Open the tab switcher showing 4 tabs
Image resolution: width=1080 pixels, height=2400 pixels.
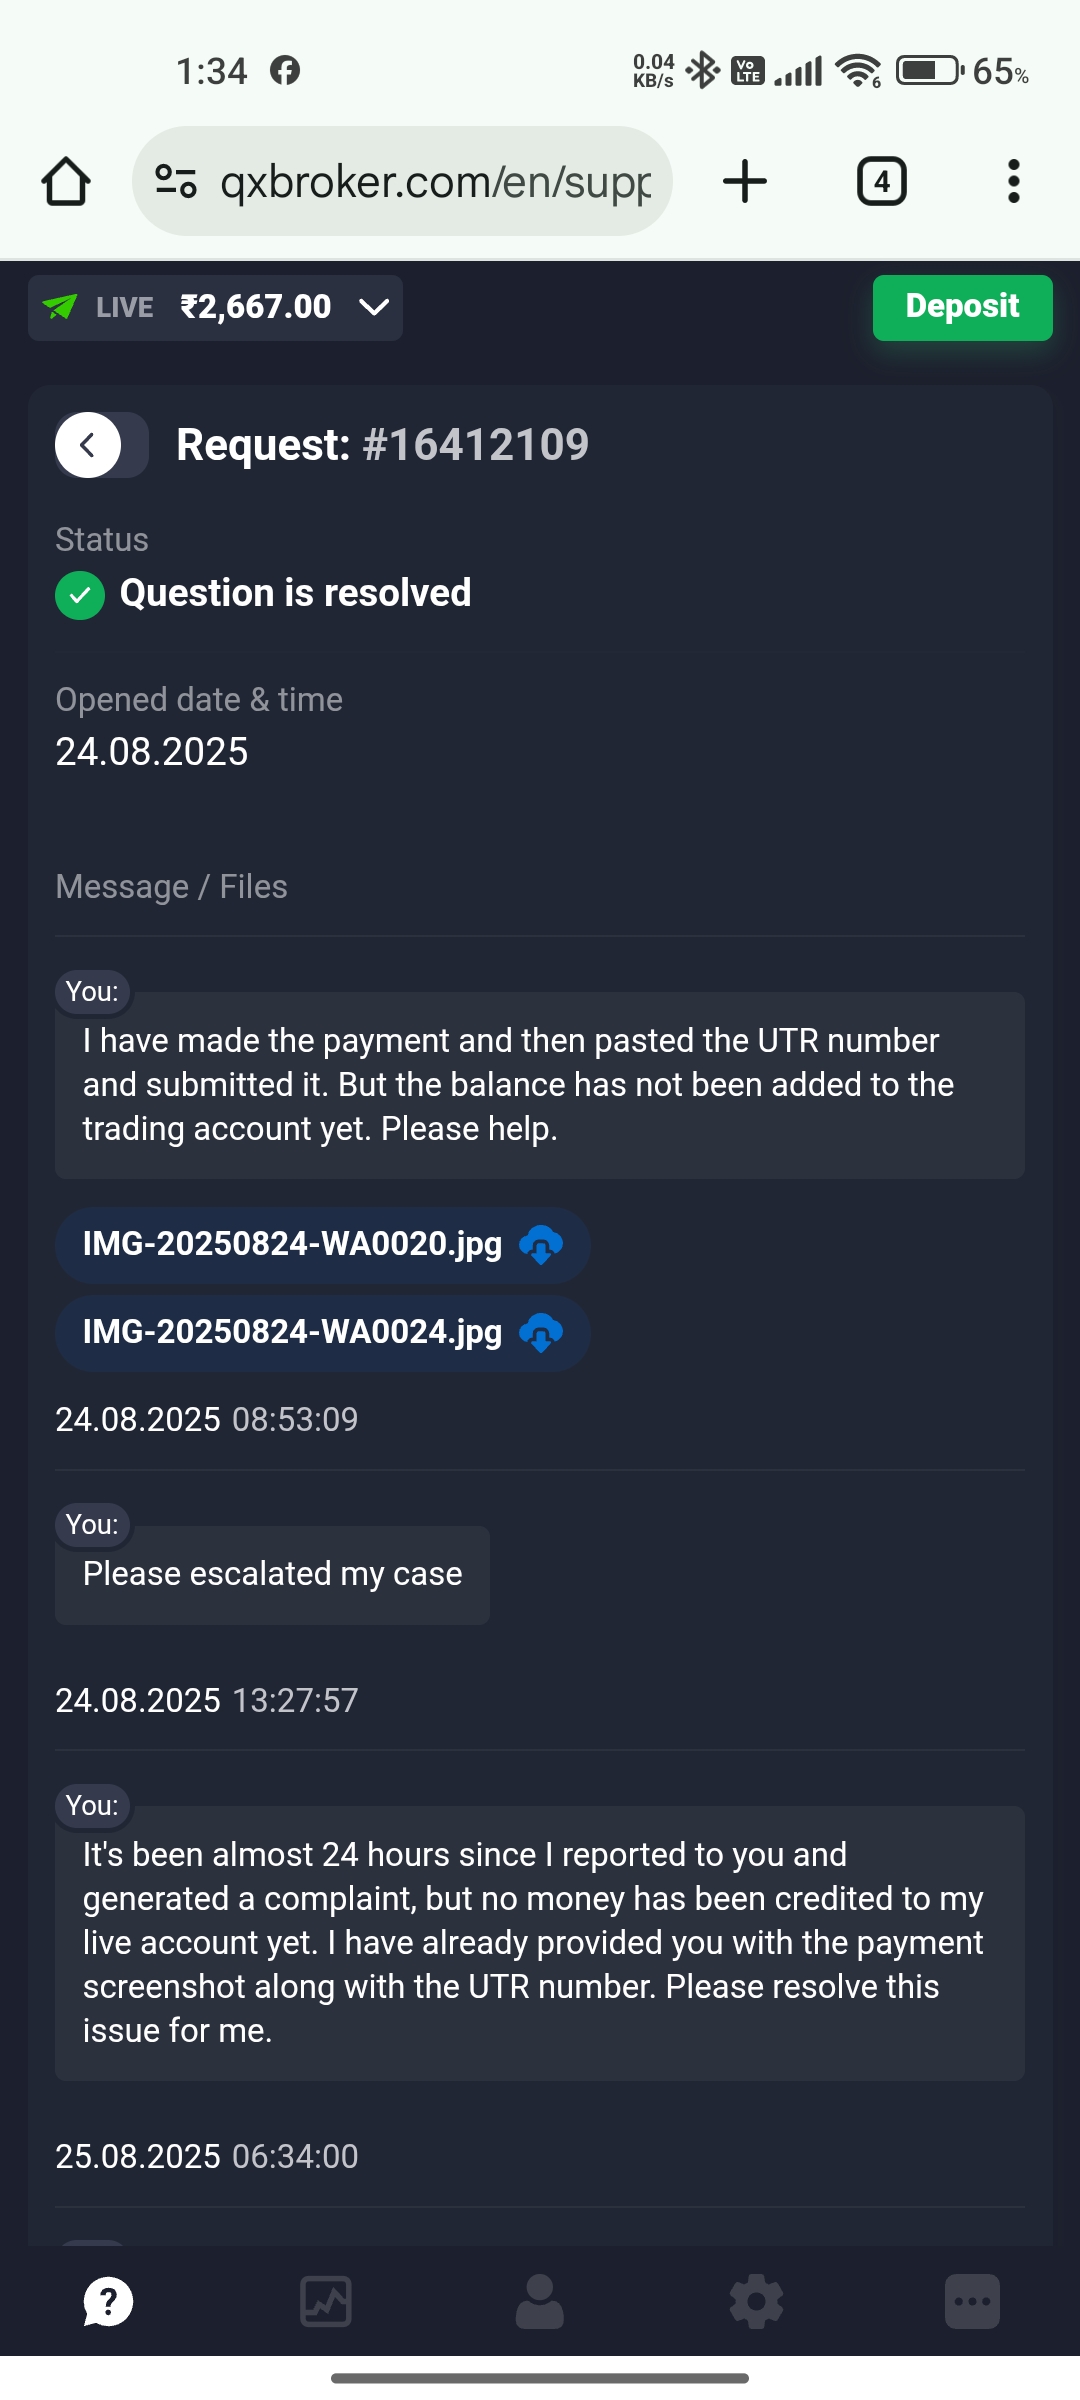881,182
